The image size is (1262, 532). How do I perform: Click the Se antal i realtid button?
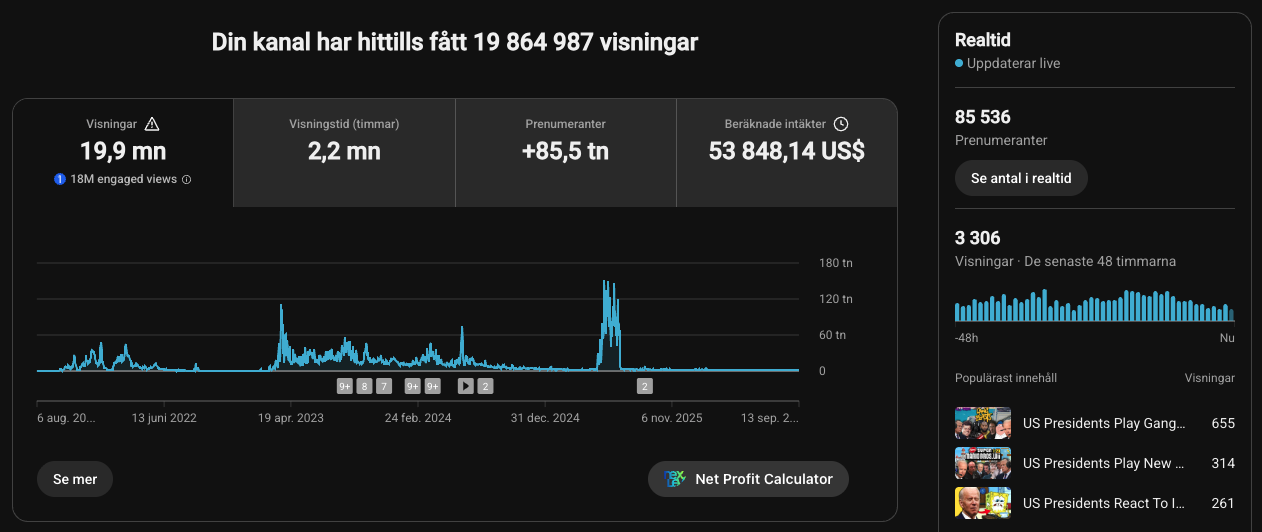click(1021, 178)
